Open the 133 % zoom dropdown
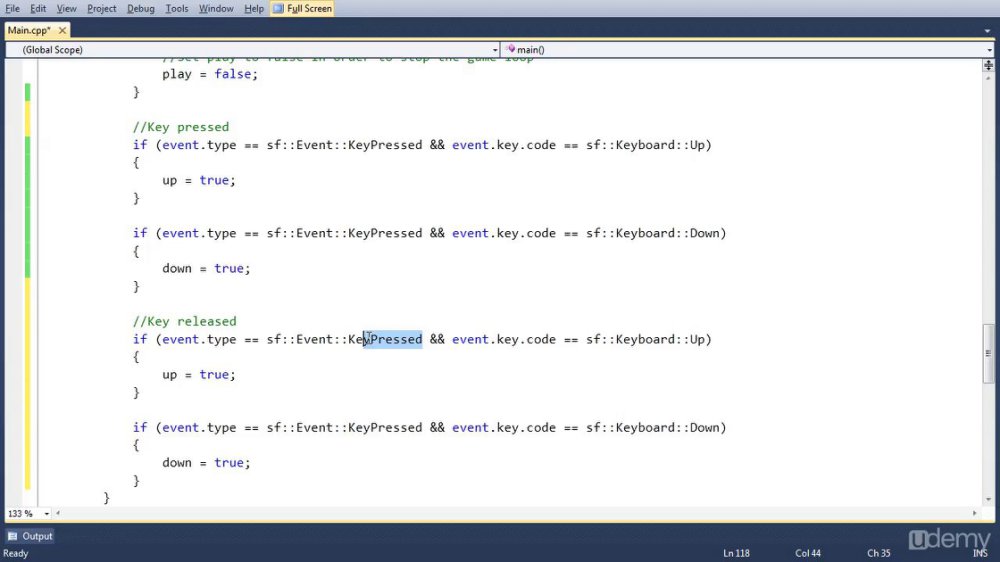 click(47, 514)
